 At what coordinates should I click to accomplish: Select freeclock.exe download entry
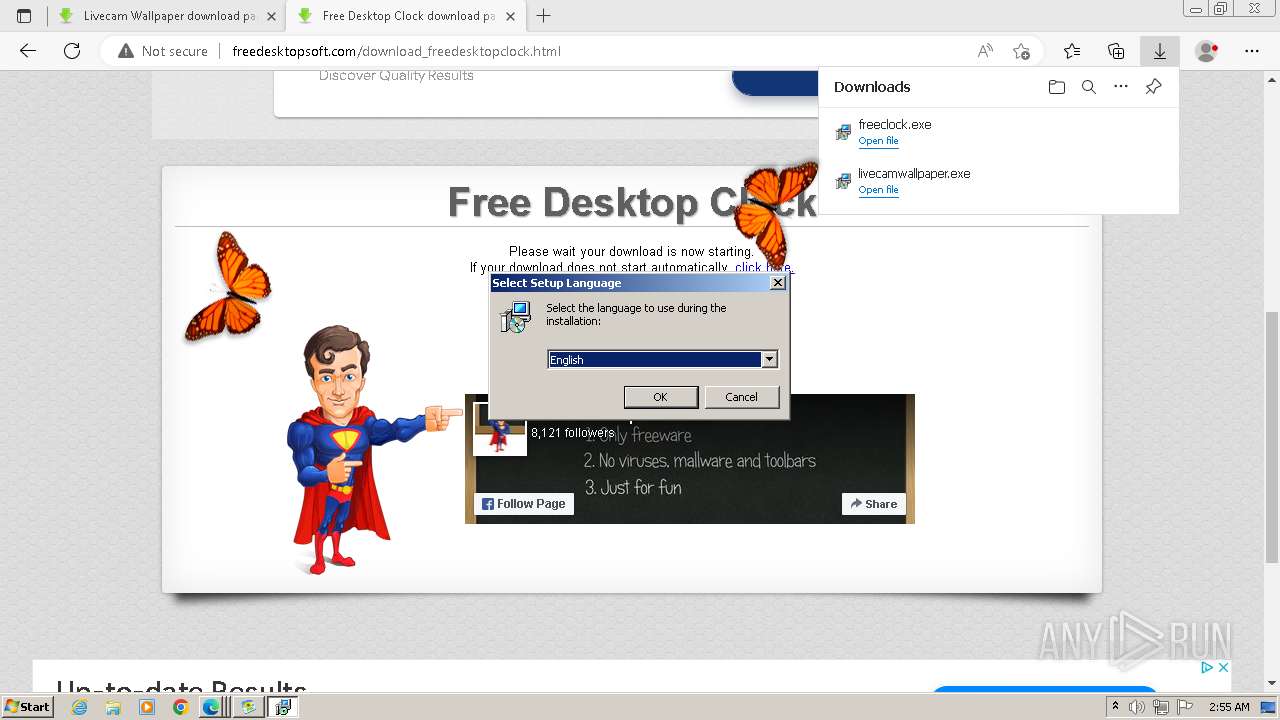(x=998, y=132)
